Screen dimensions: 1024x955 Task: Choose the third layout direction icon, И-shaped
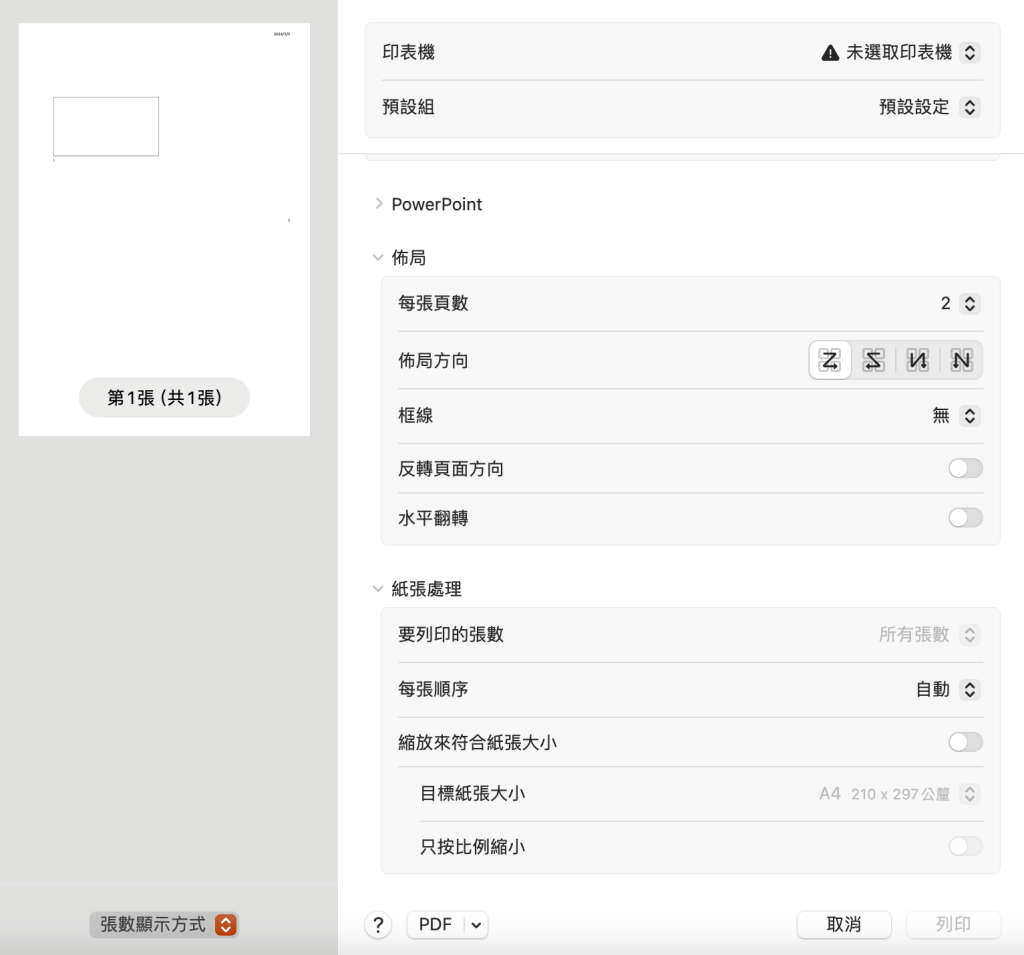point(917,360)
